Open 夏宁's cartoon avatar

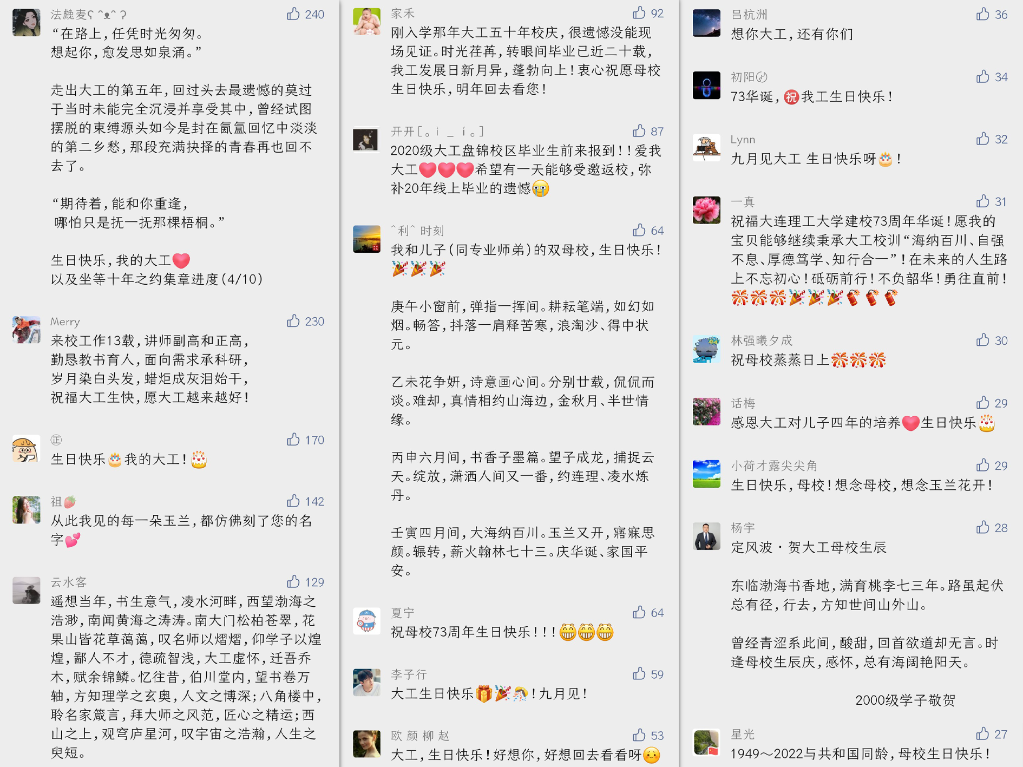tap(367, 620)
